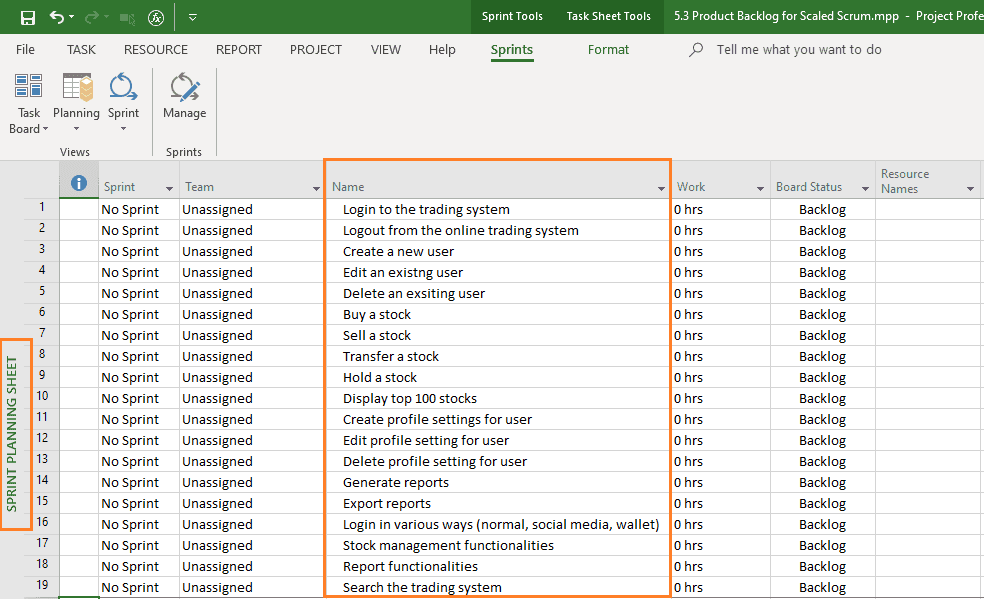984x599 pixels.
Task: Click task 'Delete an exsiting user'
Action: click(414, 294)
